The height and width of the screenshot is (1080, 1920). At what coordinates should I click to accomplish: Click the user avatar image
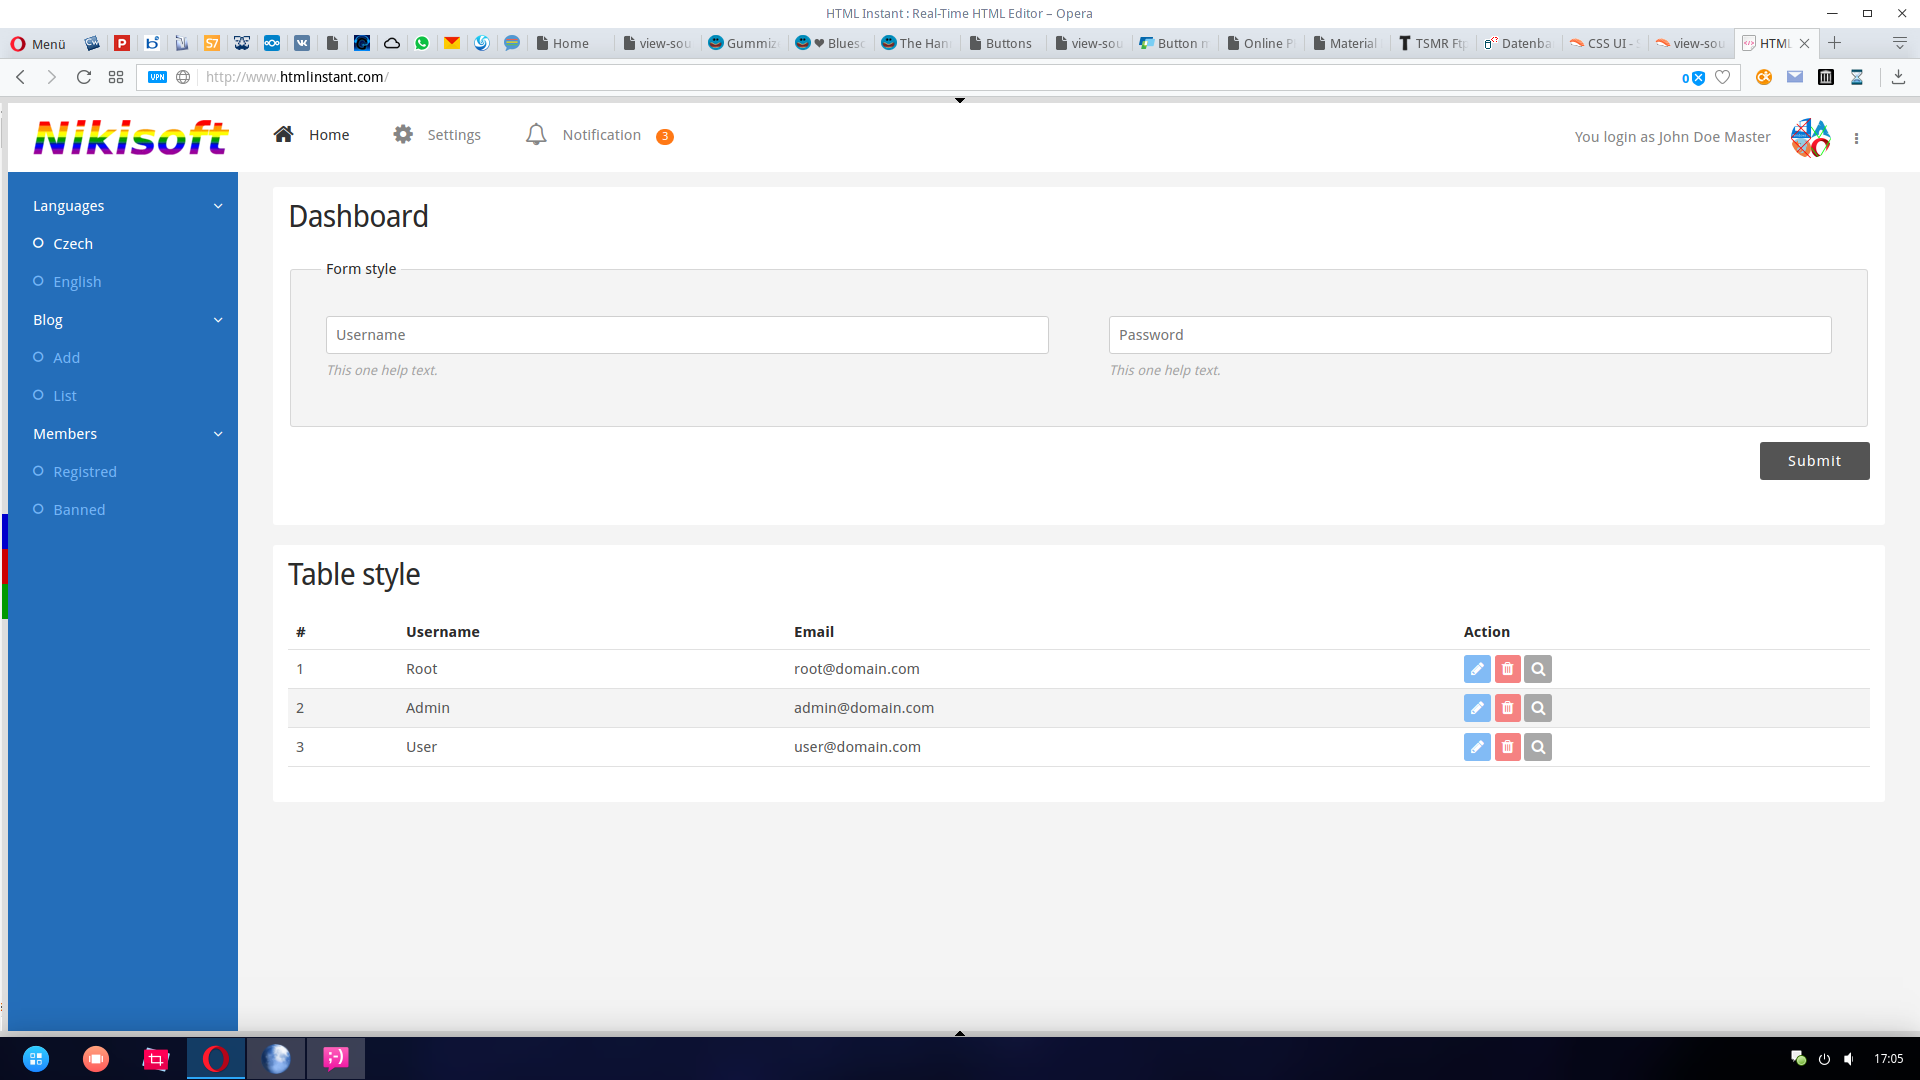click(x=1810, y=138)
